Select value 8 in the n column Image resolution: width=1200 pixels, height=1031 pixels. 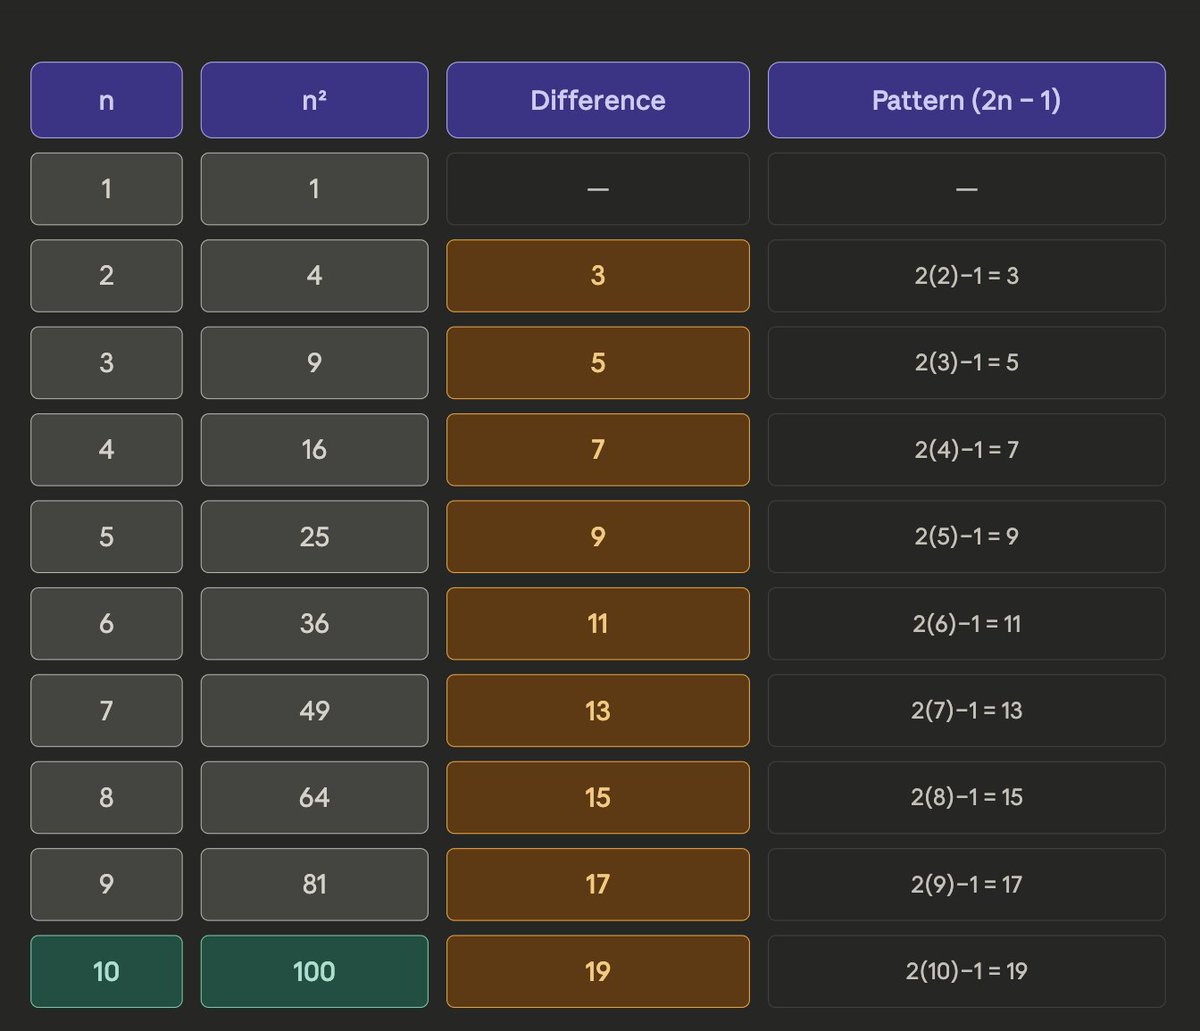pos(106,797)
